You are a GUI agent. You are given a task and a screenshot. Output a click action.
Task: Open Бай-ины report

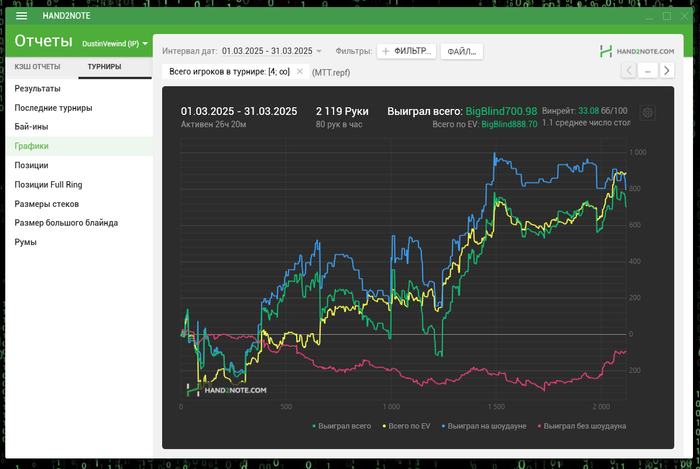(79, 127)
